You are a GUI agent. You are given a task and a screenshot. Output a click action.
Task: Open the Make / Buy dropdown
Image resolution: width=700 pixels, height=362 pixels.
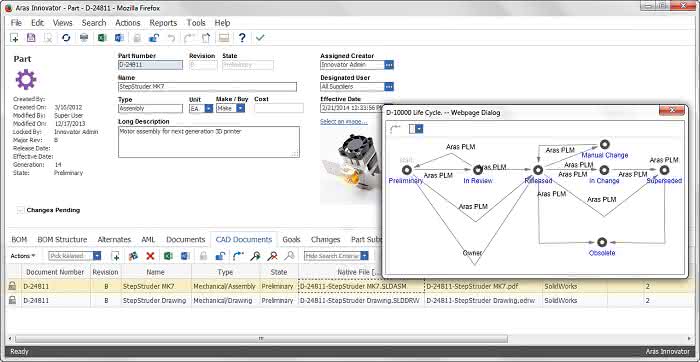tap(240, 108)
